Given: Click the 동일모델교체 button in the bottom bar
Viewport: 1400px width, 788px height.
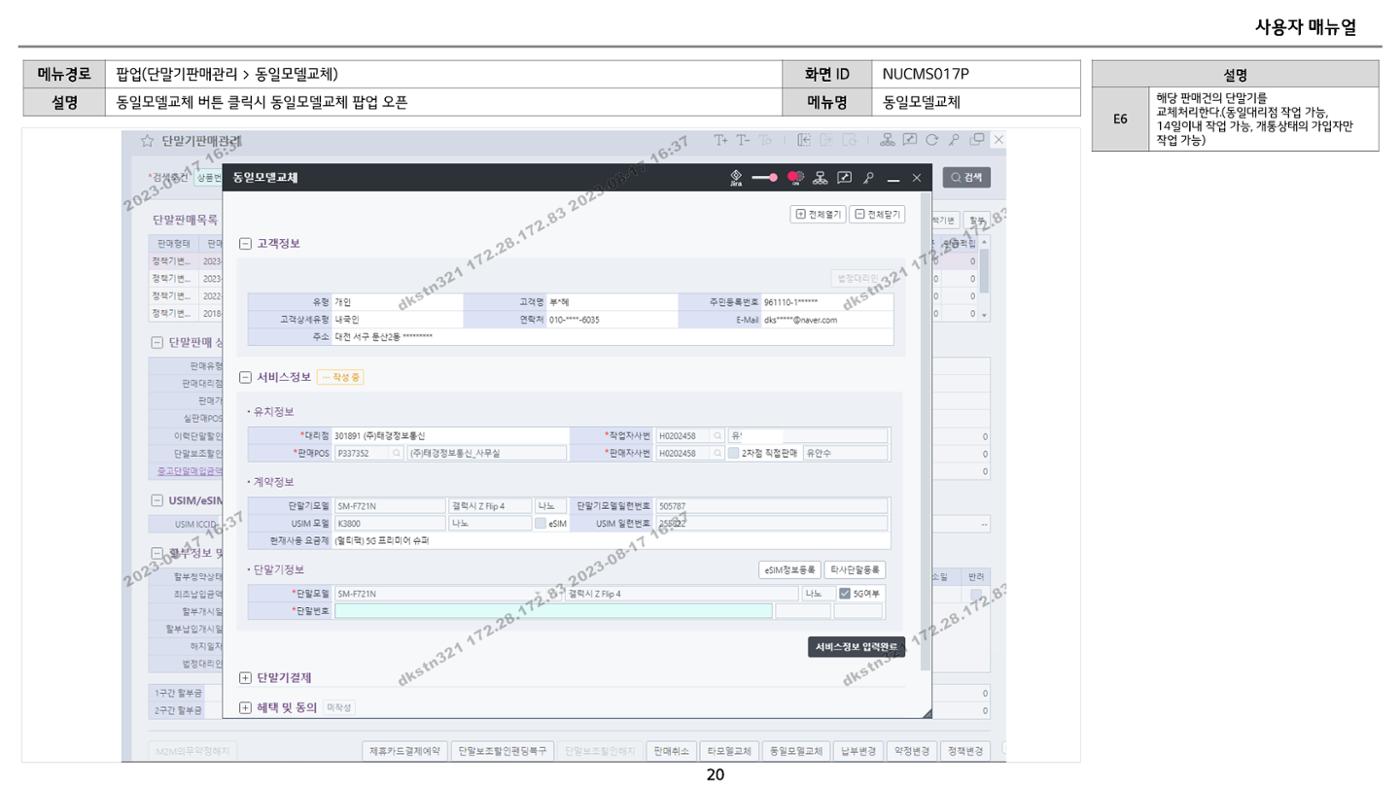Looking at the screenshot, I should (x=794, y=750).
